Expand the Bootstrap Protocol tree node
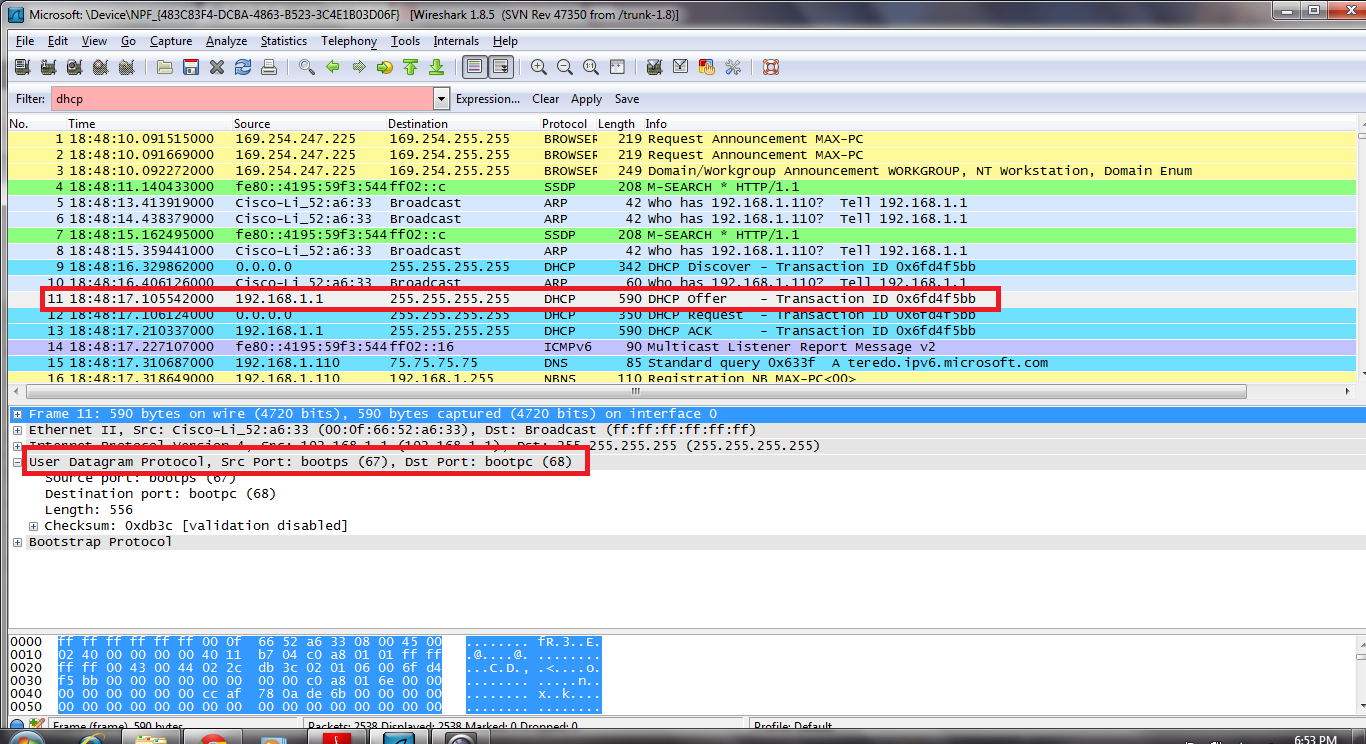This screenshot has height=744, width=1366. tap(17, 541)
